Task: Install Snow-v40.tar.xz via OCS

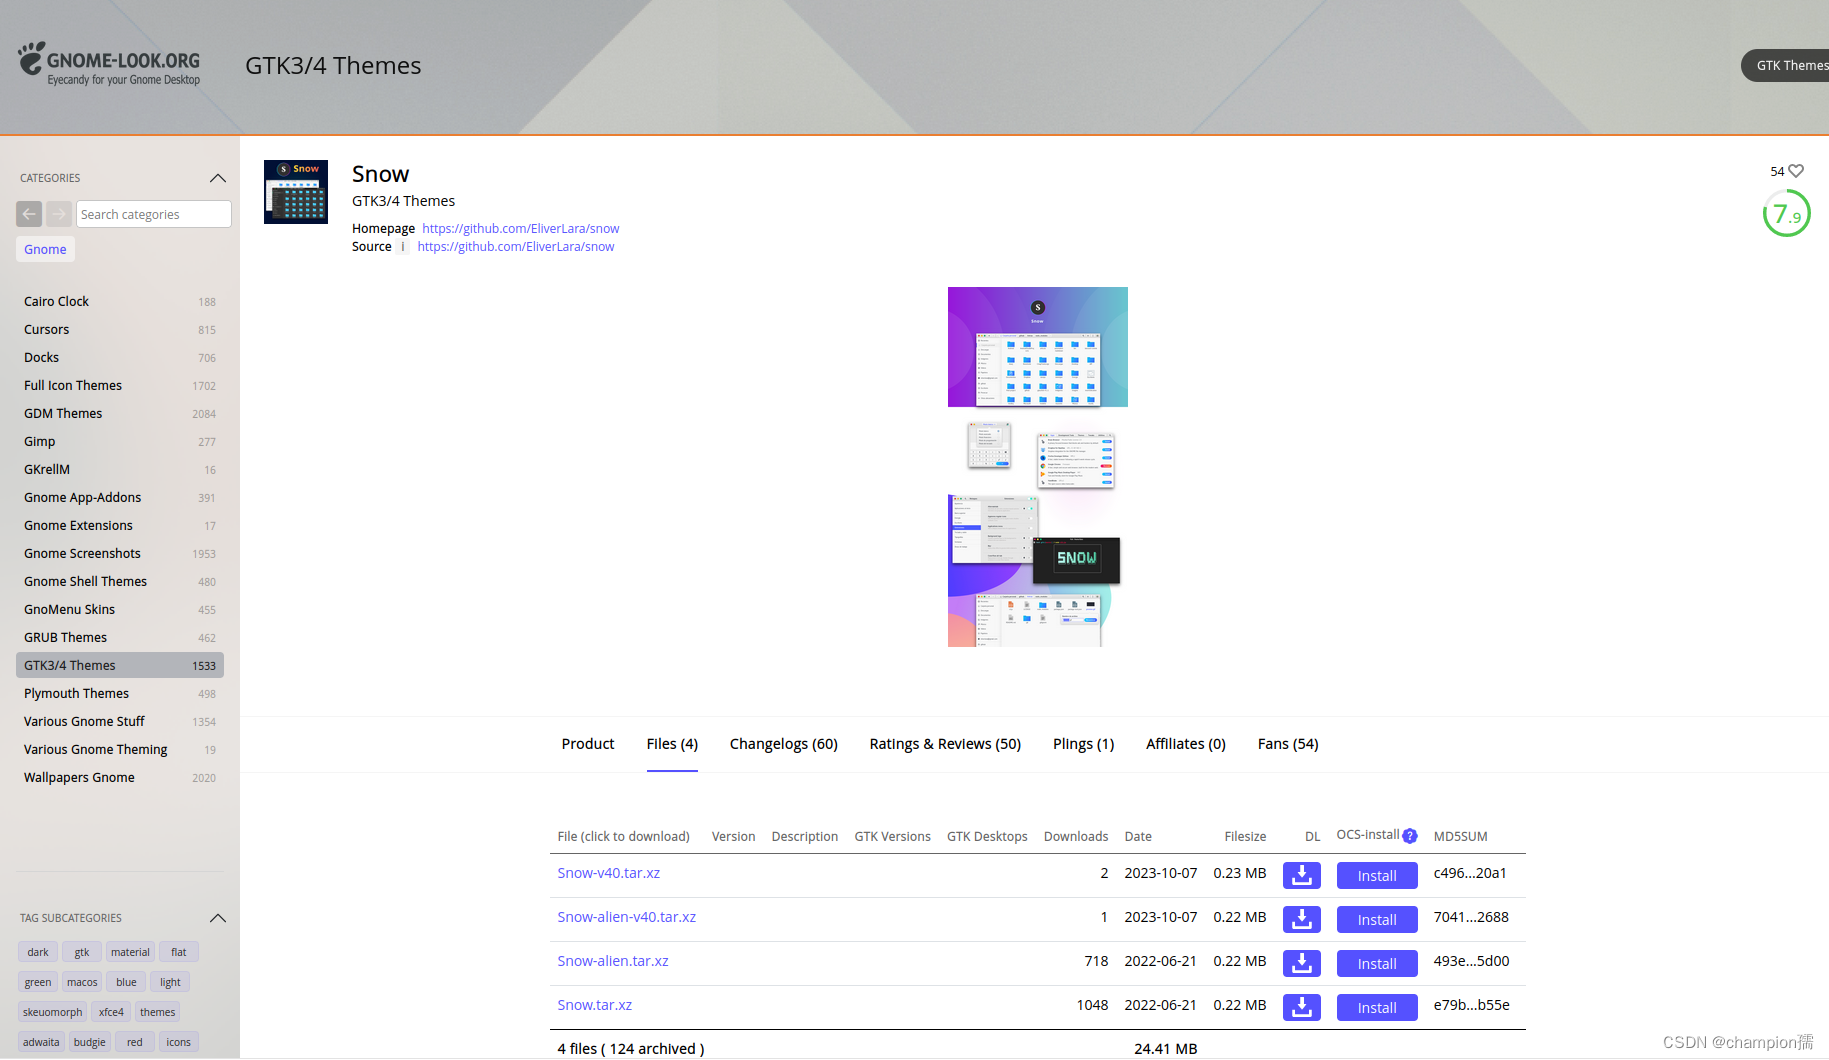Action: click(x=1377, y=875)
